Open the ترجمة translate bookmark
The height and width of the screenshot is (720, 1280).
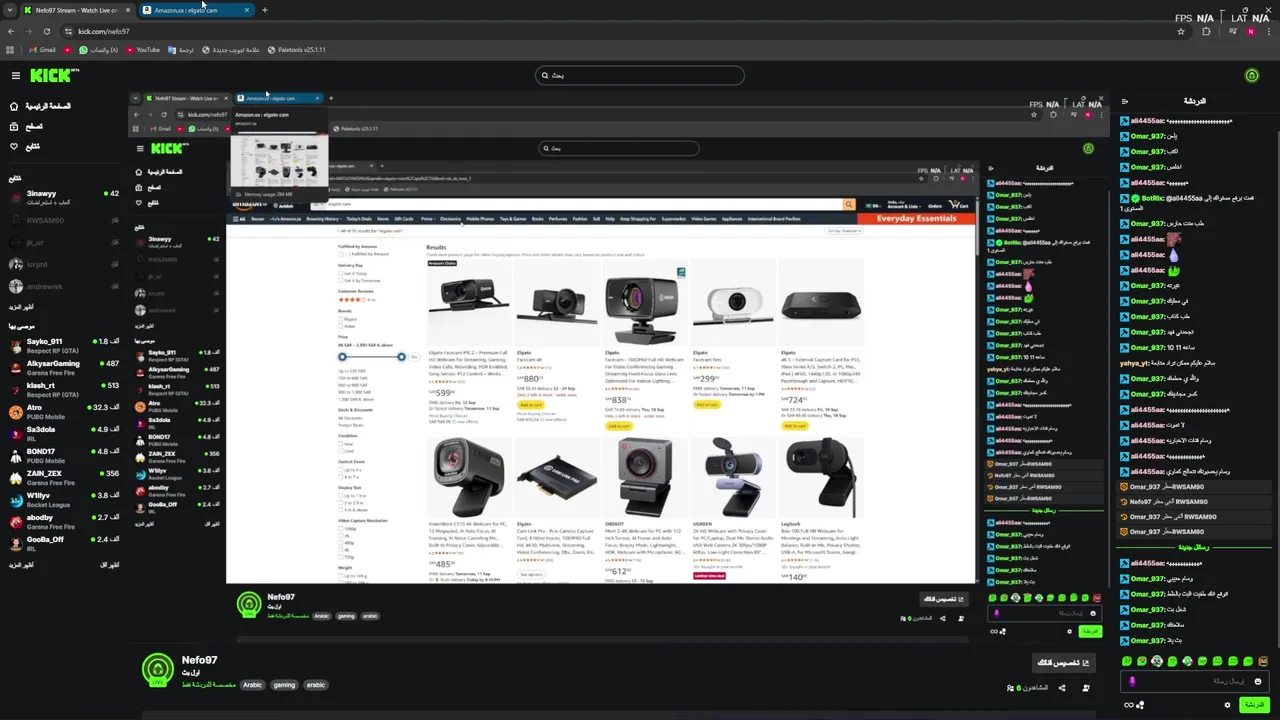[181, 50]
